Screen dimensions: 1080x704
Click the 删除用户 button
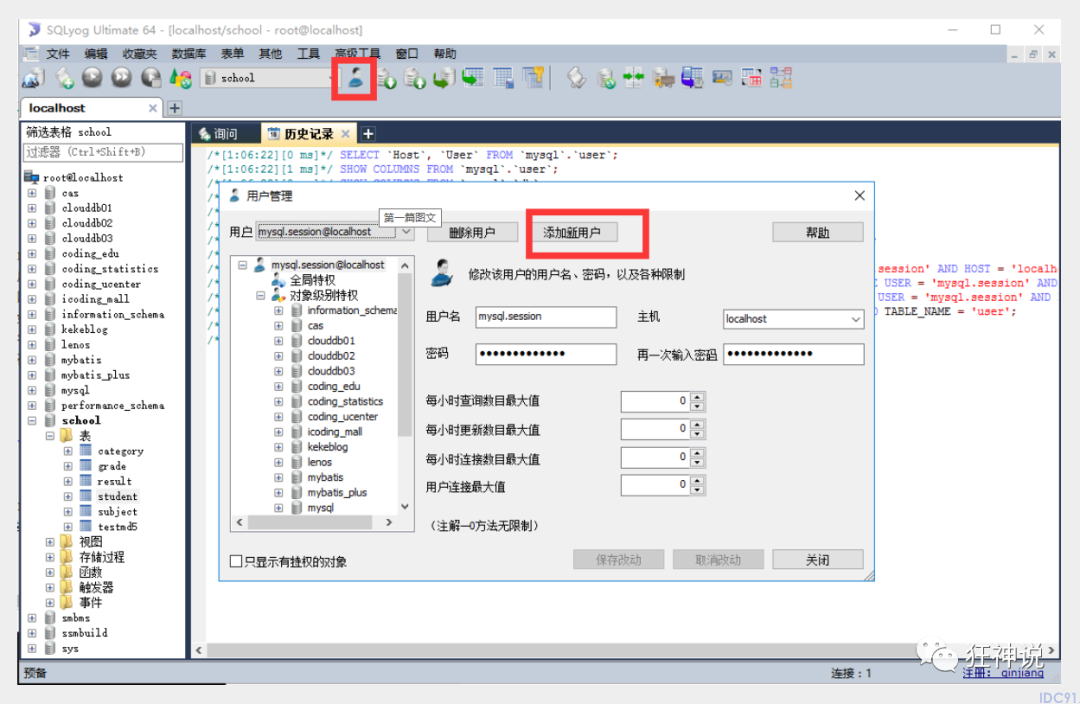tap(472, 232)
